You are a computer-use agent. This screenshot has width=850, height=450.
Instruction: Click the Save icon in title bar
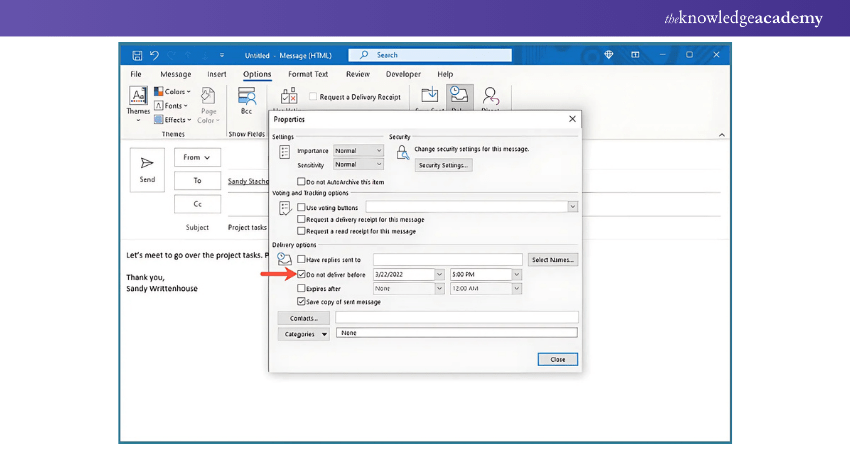(135, 55)
